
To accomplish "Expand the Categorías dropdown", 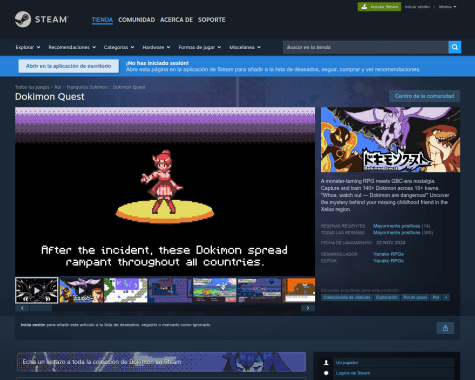I will click(x=119, y=47).
